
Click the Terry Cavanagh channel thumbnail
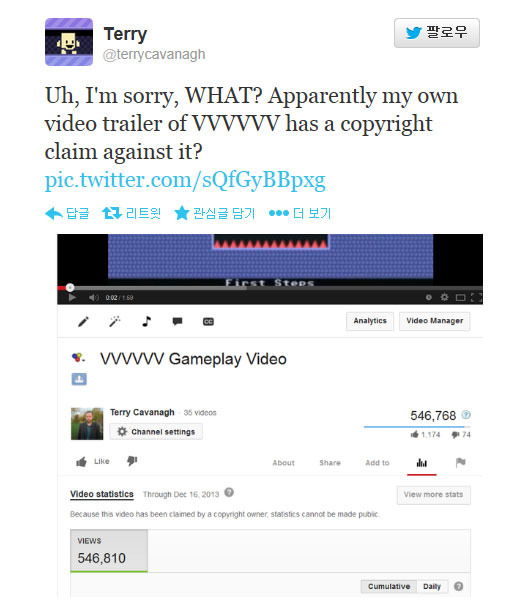pos(87,423)
